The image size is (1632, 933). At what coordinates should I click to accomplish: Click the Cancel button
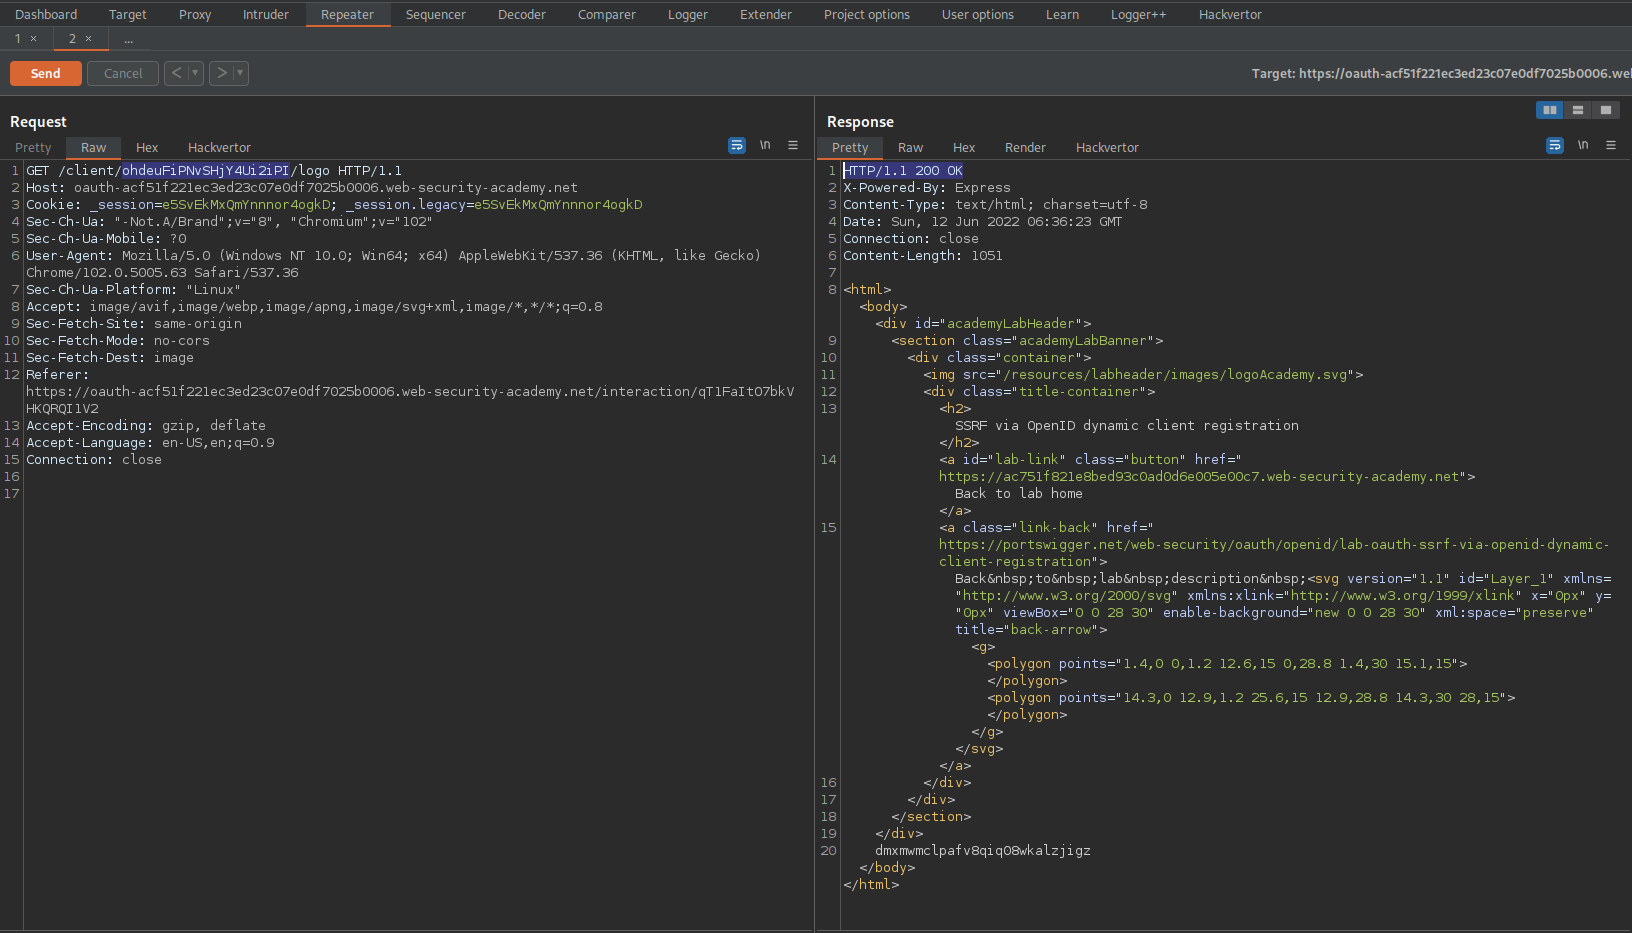tap(123, 73)
